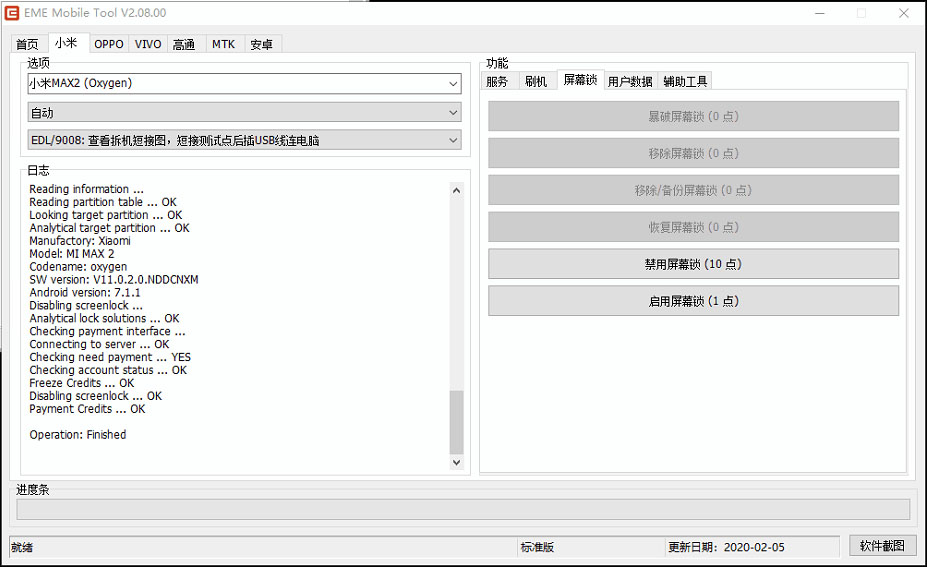Viewport: 927px width, 567px height.
Task: Open the 用户数据 function tab
Action: click(630, 82)
